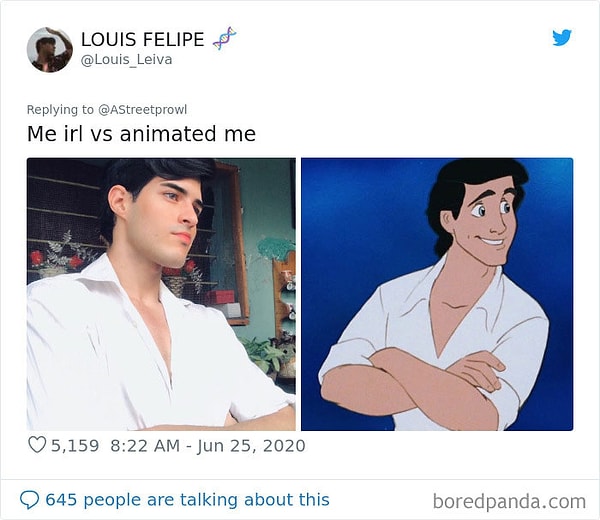This screenshot has width=600, height=520.
Task: Open "645 people are talking about this"
Action: click(x=187, y=499)
